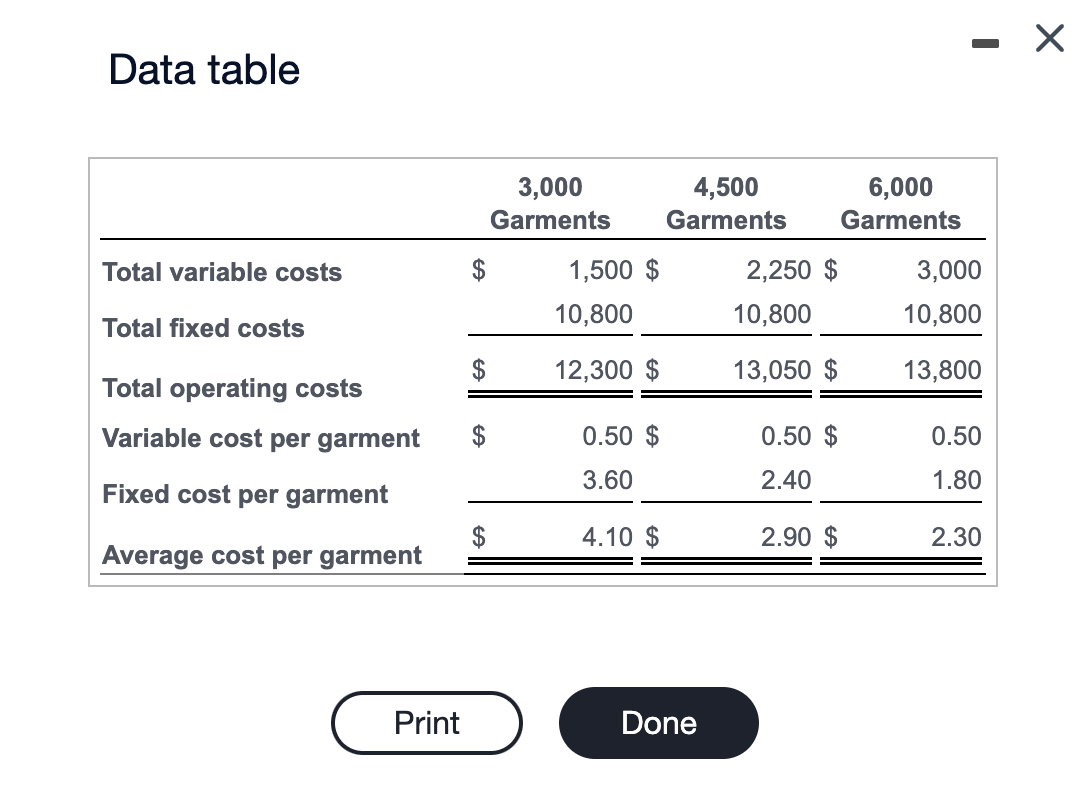The width and height of the screenshot is (1092, 800).
Task: Click the Average cost per garment label
Action: pos(262,555)
